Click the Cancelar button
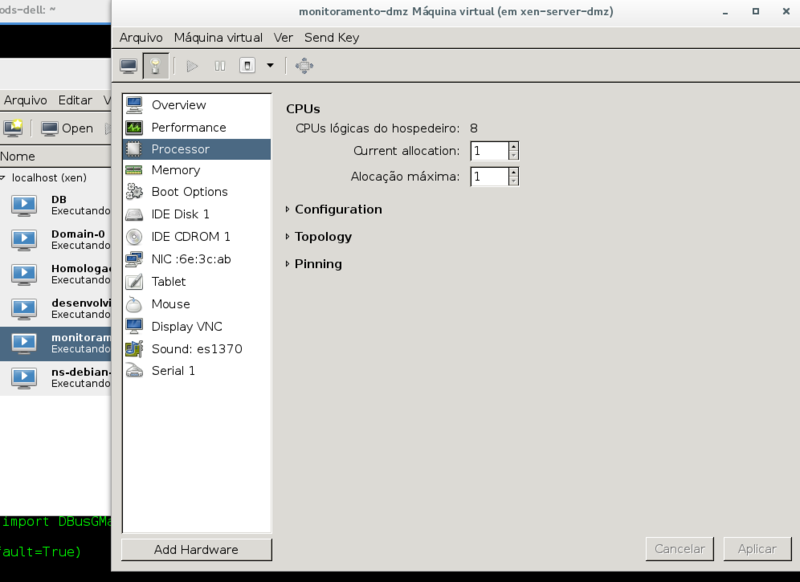The image size is (800, 582). coord(680,549)
